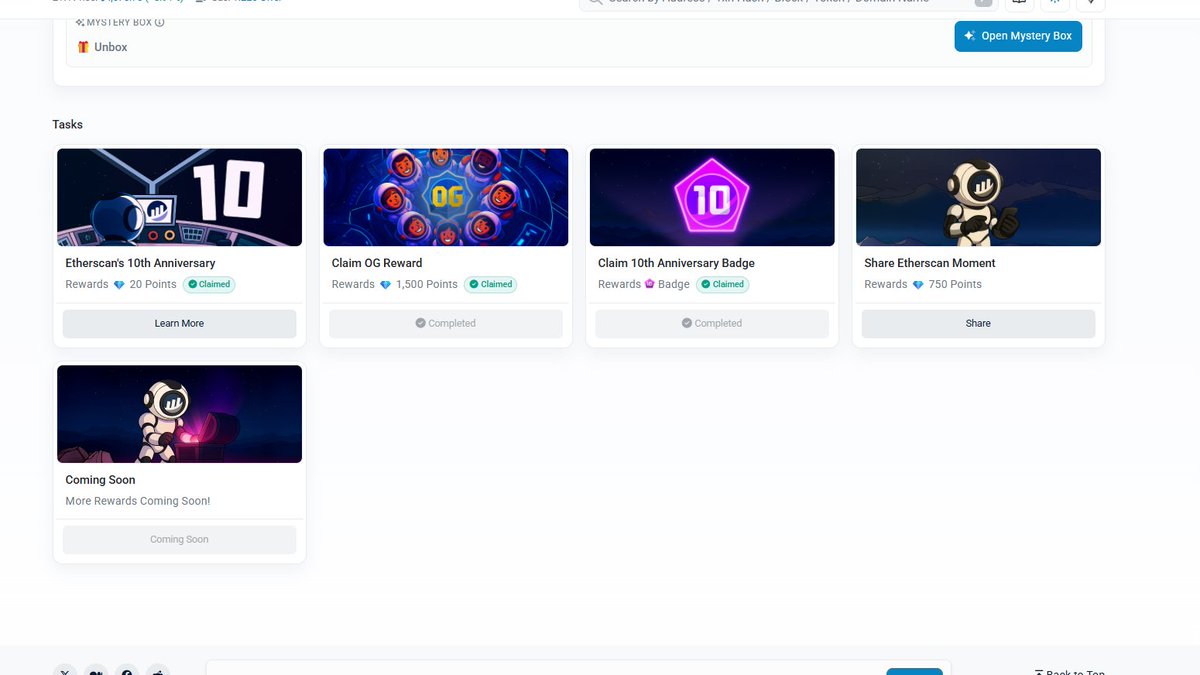Click the 20 Points reward text
1200x675 pixels.
pyautogui.click(x=153, y=284)
